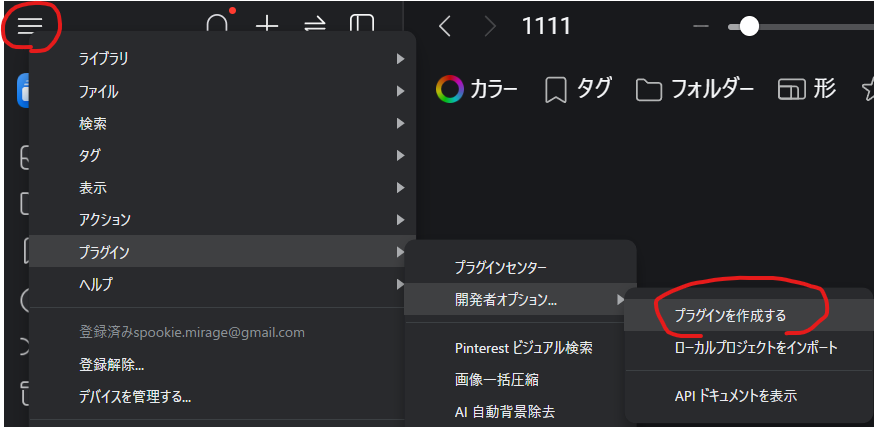Open the 検索 menu item
This screenshot has width=874, height=427.
(x=222, y=123)
